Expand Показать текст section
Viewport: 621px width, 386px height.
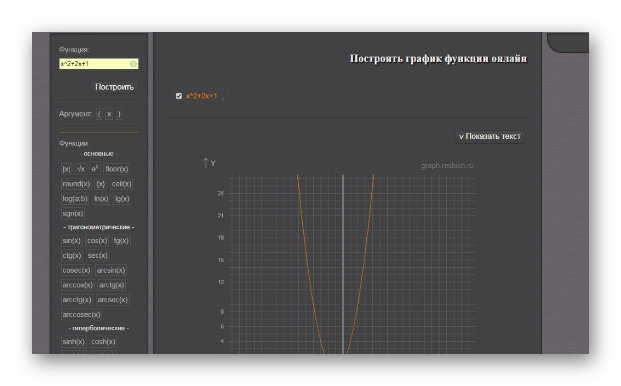[x=490, y=136]
